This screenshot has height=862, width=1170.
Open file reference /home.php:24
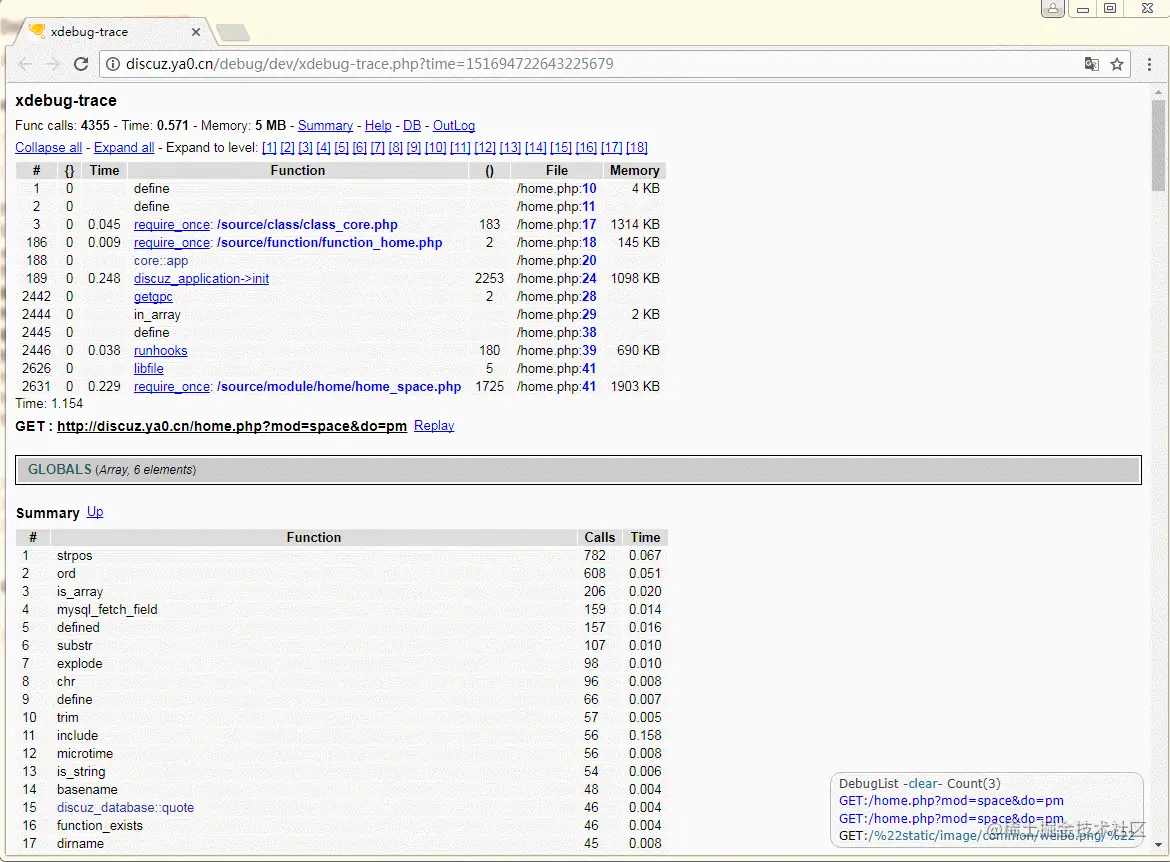click(x=557, y=278)
